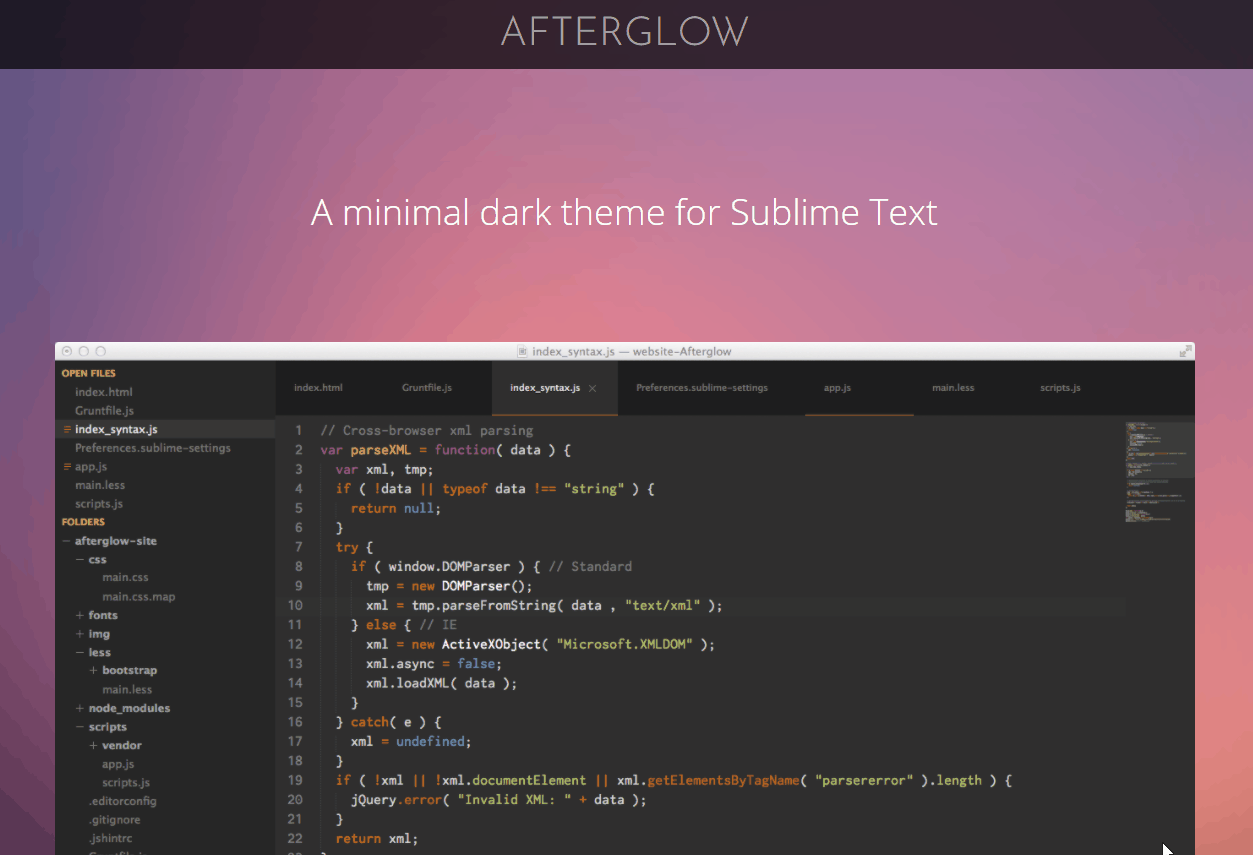The height and width of the screenshot is (855, 1253).
Task: Collapse the scripts folder
Action: click(80, 727)
